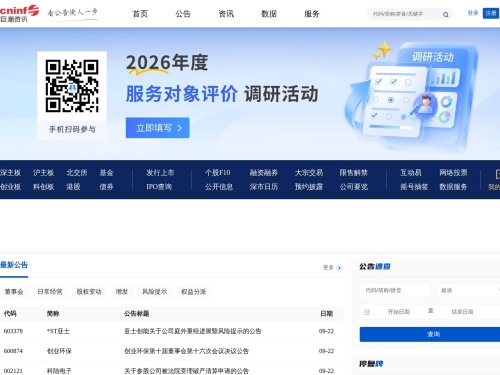Open the 预约披露 link
The height and width of the screenshot is (375, 500).
click(x=309, y=187)
